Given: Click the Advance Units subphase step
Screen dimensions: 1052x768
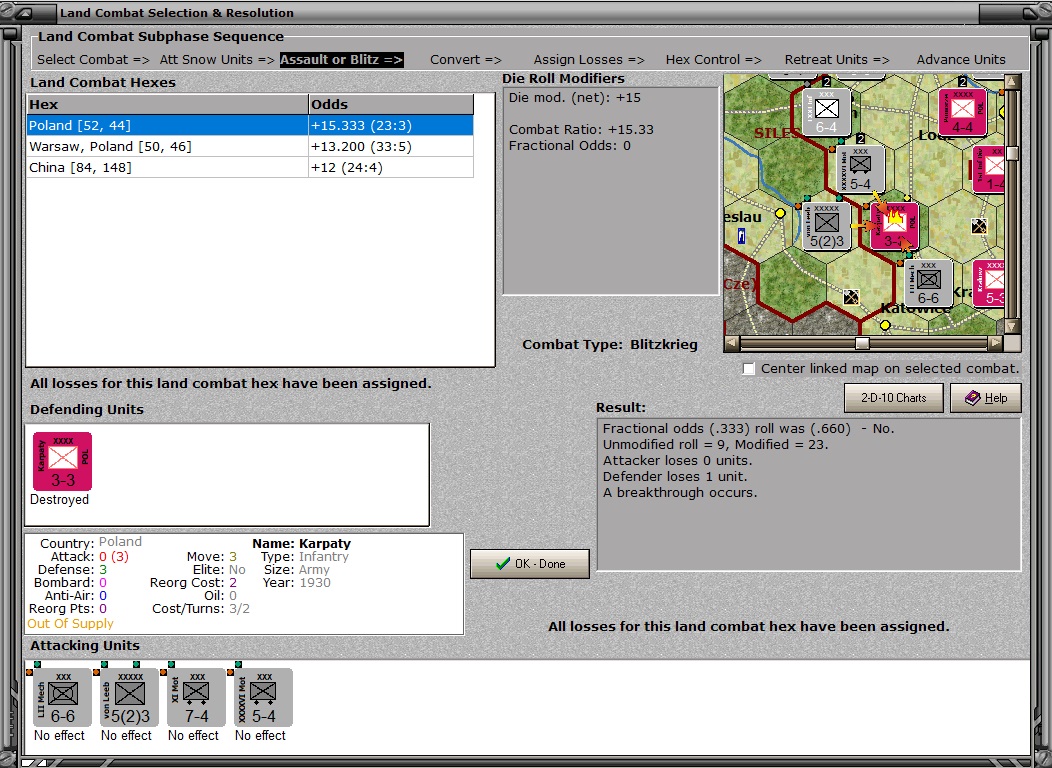Looking at the screenshot, I should [961, 60].
